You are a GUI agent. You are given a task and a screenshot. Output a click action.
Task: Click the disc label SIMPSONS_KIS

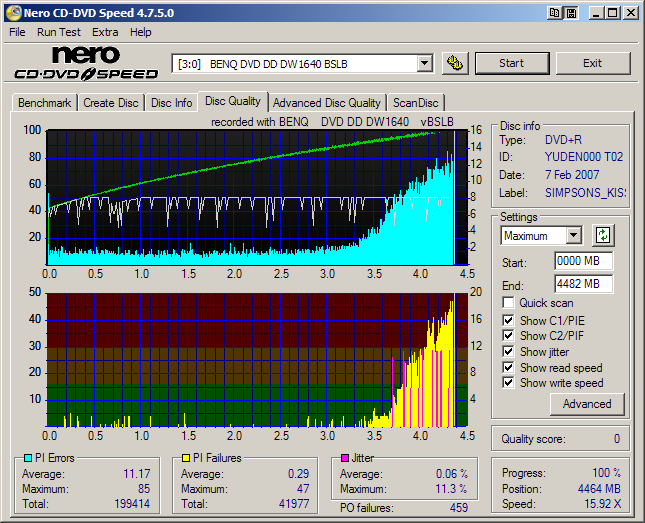pos(585,193)
